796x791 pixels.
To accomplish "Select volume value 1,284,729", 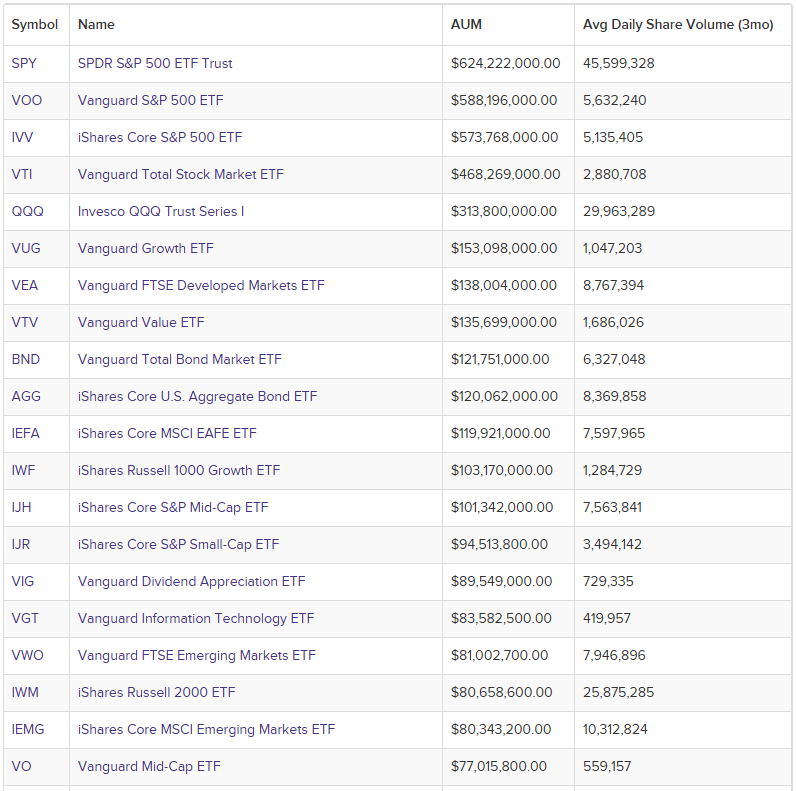I will point(612,471).
